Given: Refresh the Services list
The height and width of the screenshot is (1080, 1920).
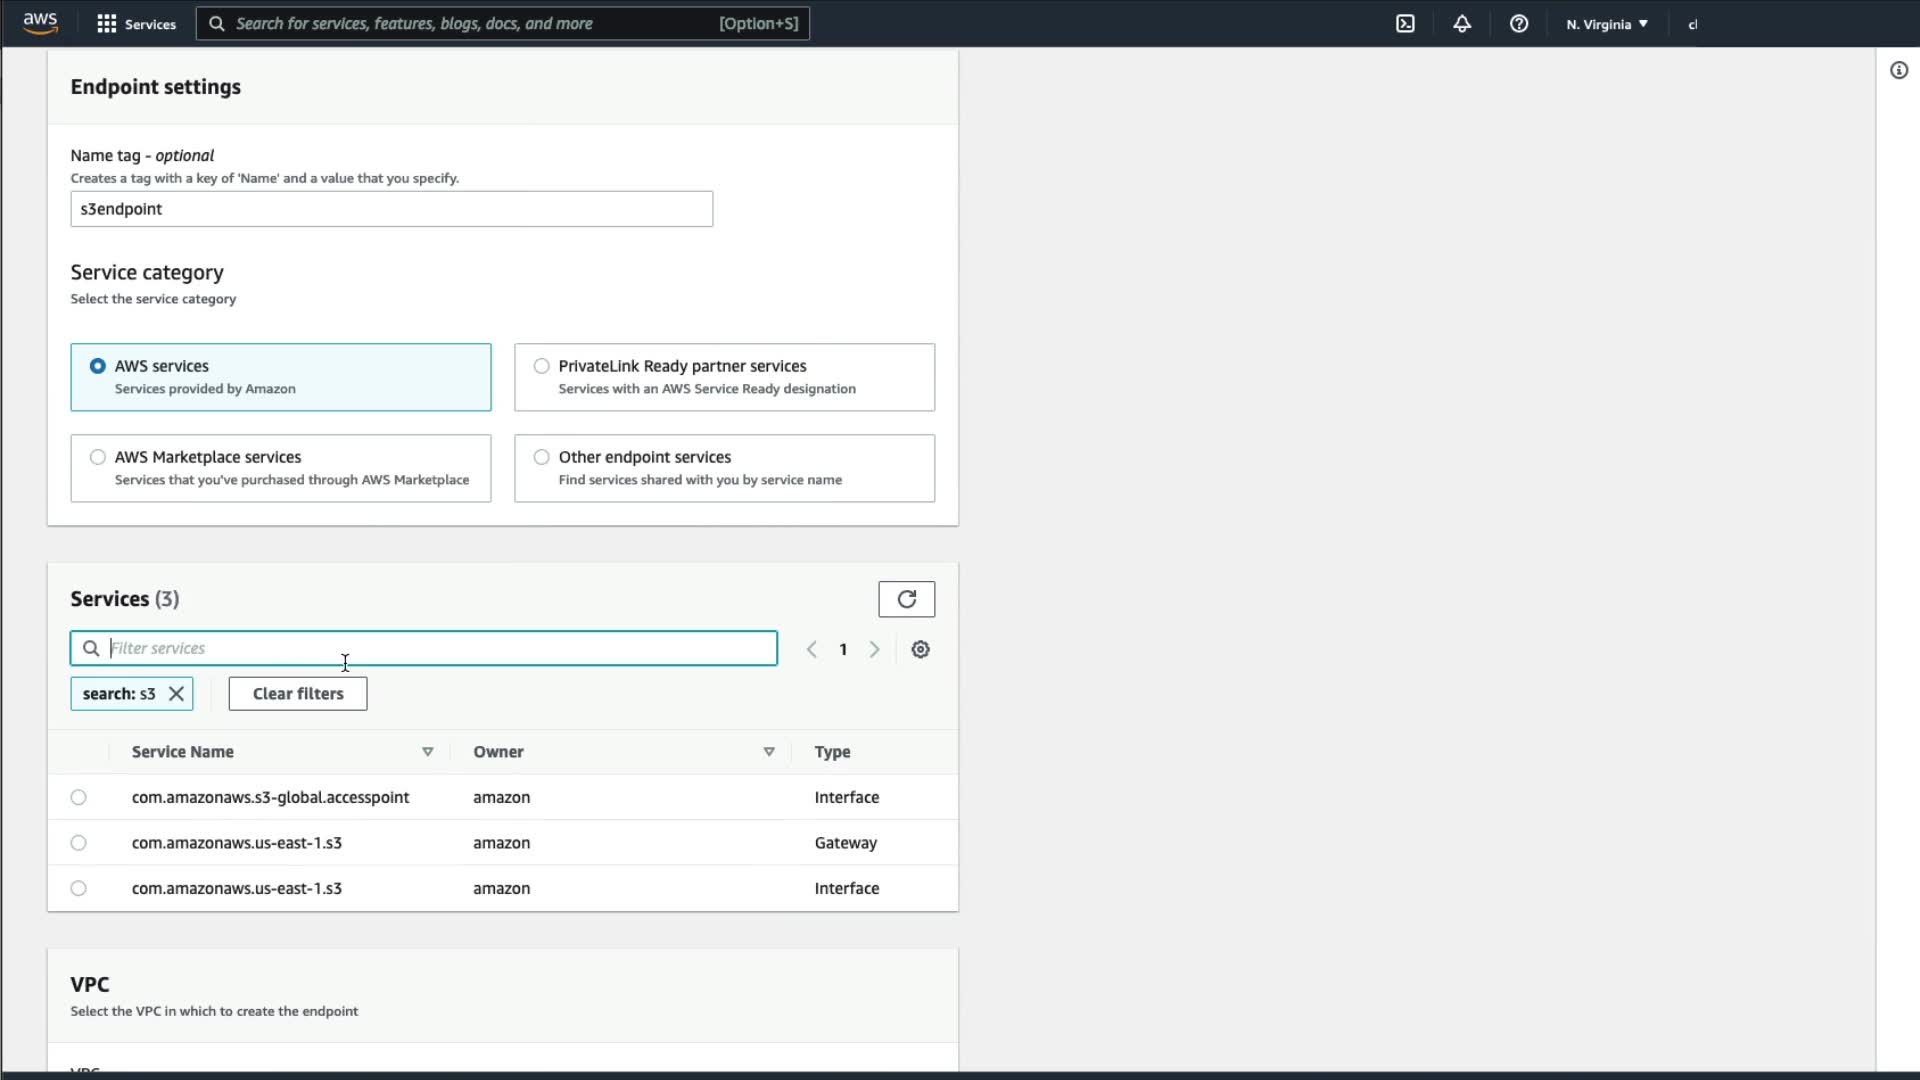Looking at the screenshot, I should click(x=906, y=599).
